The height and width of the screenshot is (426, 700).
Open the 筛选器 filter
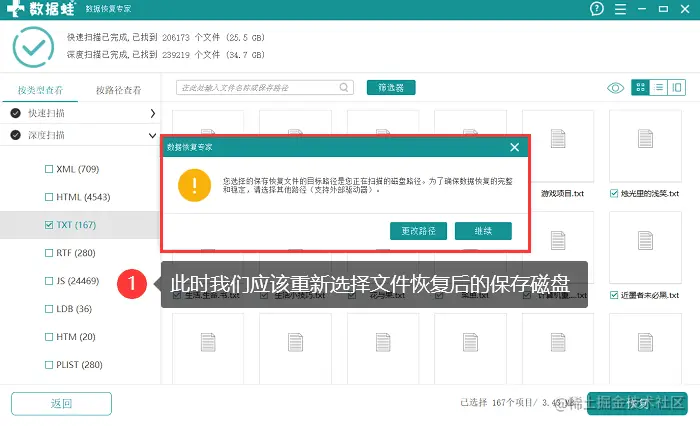391,88
